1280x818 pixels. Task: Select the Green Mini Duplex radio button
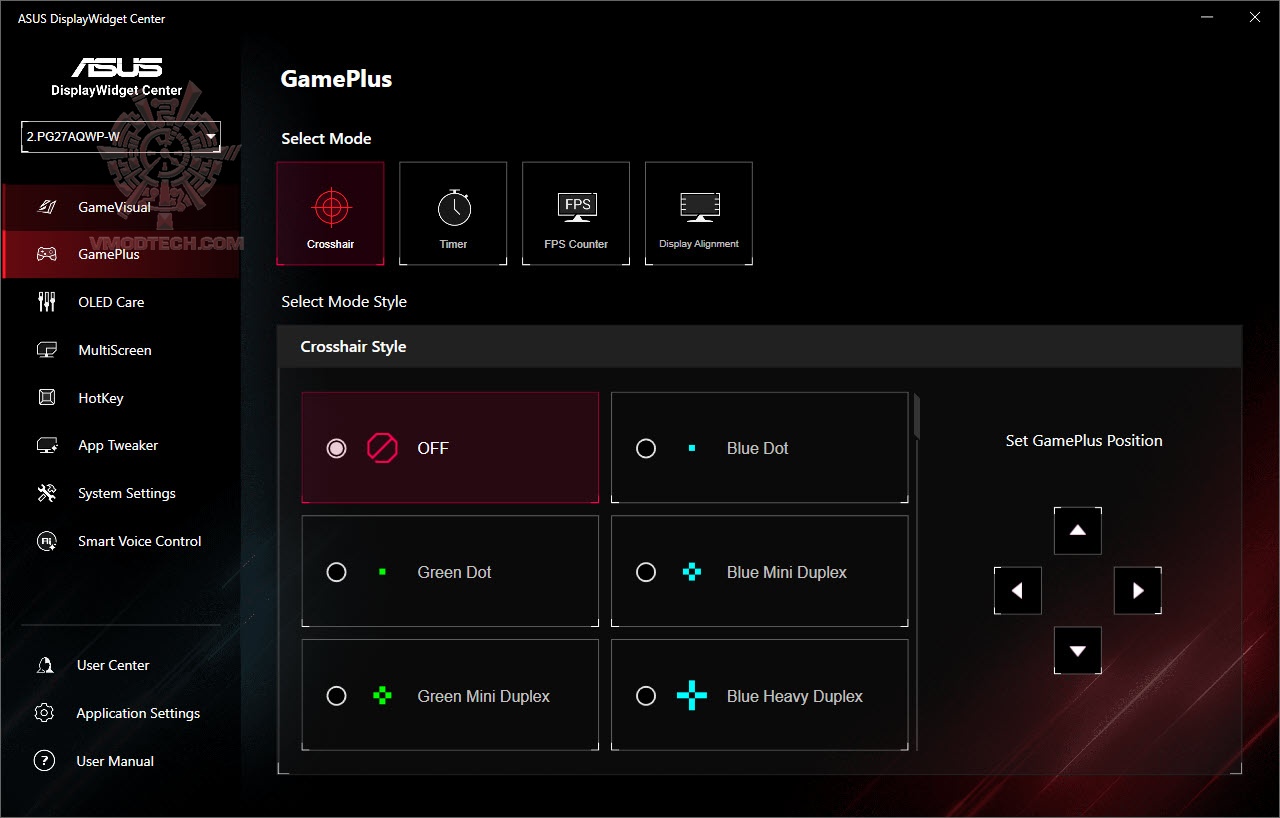point(336,696)
